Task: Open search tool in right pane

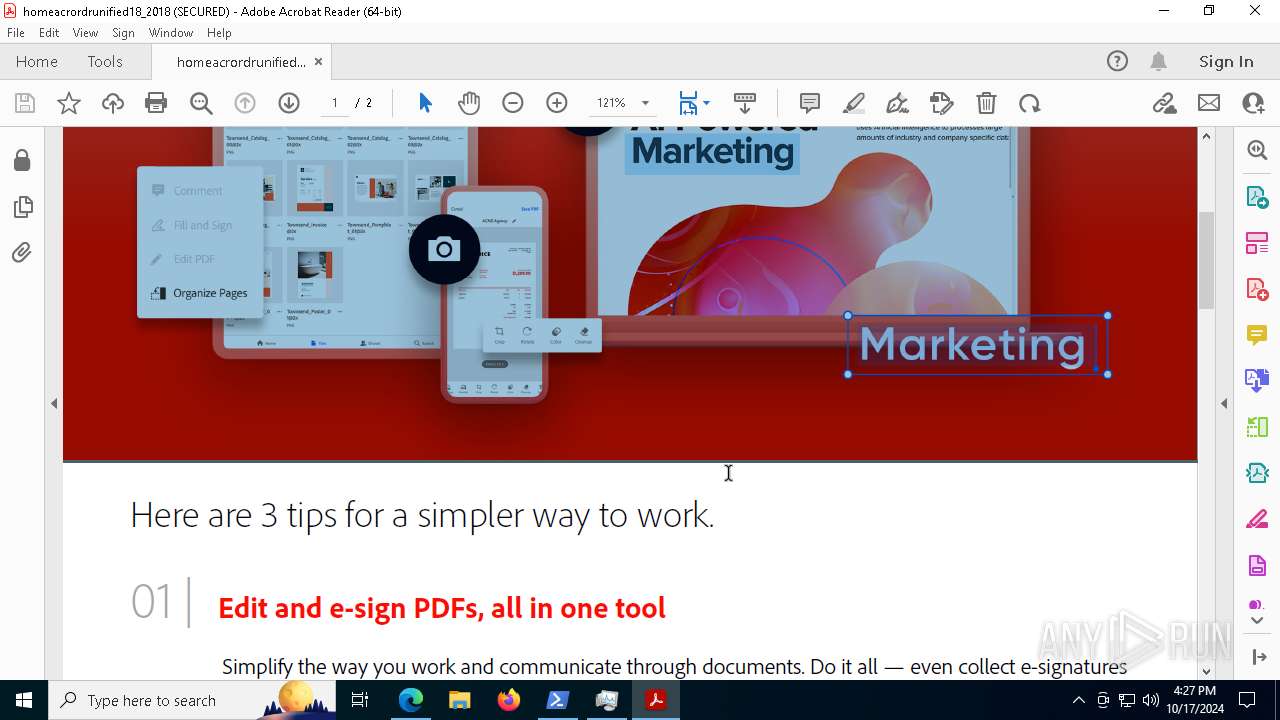Action: tap(1257, 150)
